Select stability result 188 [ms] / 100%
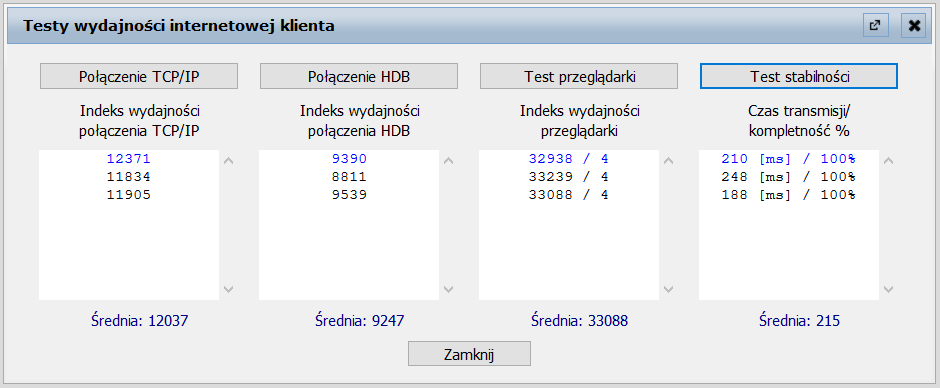The height and width of the screenshot is (388, 940). tap(789, 195)
